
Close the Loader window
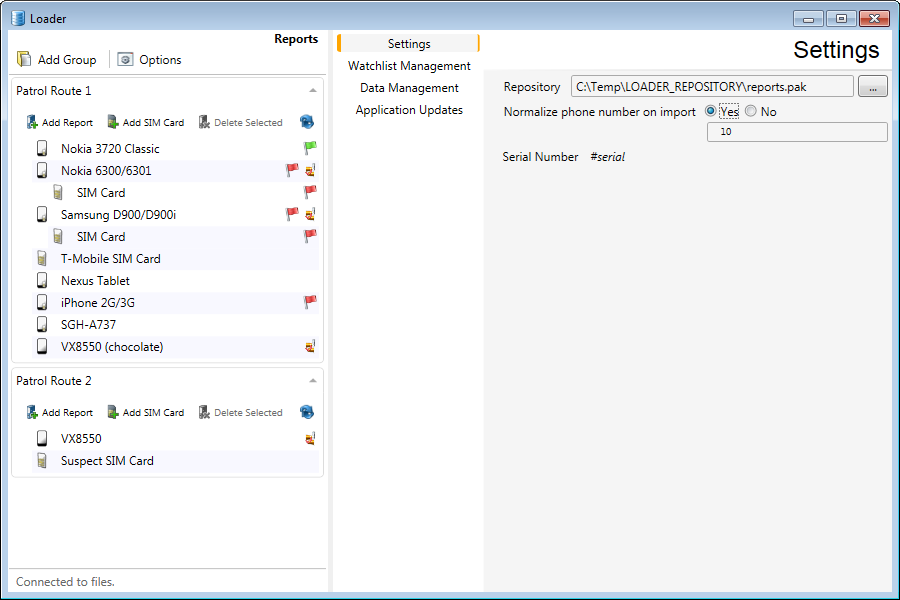(874, 19)
